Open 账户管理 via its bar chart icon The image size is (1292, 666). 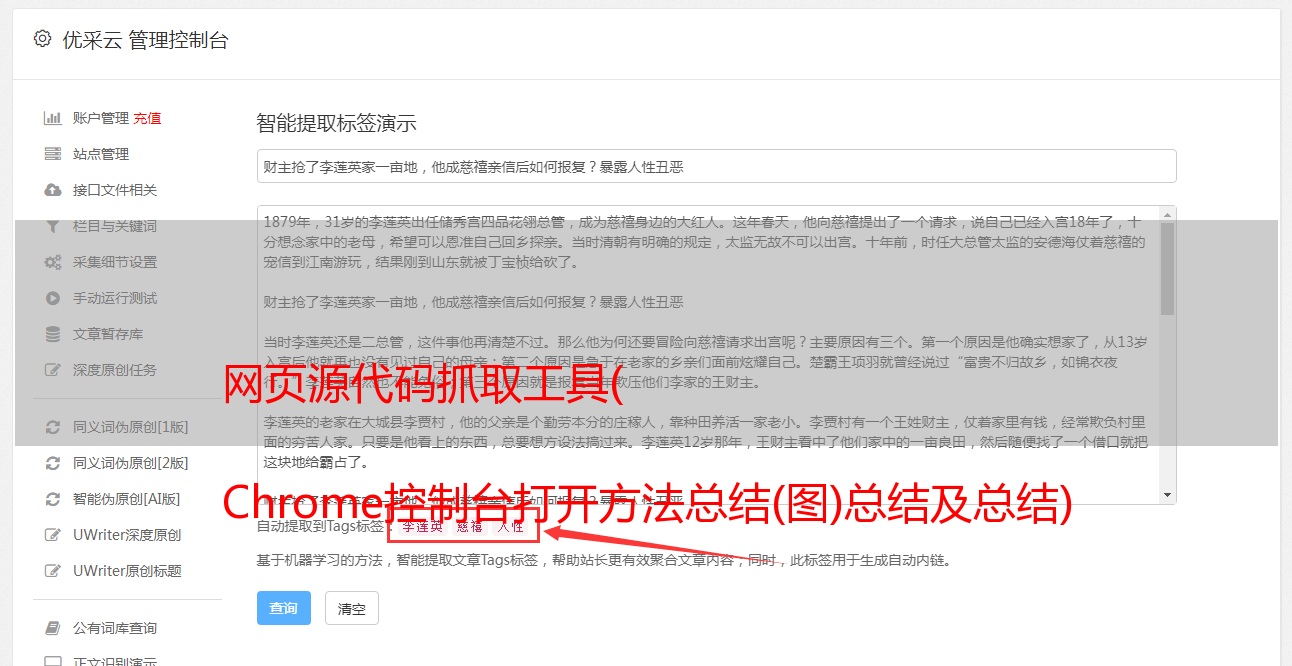[53, 118]
